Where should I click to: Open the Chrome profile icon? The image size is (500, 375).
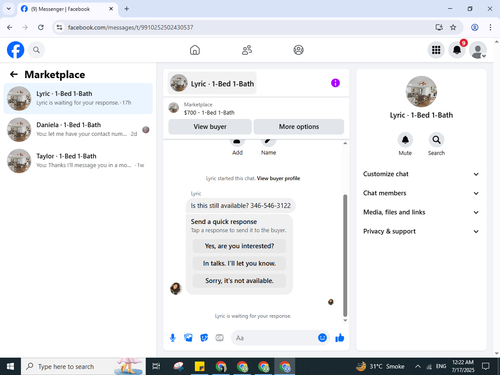(475, 27)
